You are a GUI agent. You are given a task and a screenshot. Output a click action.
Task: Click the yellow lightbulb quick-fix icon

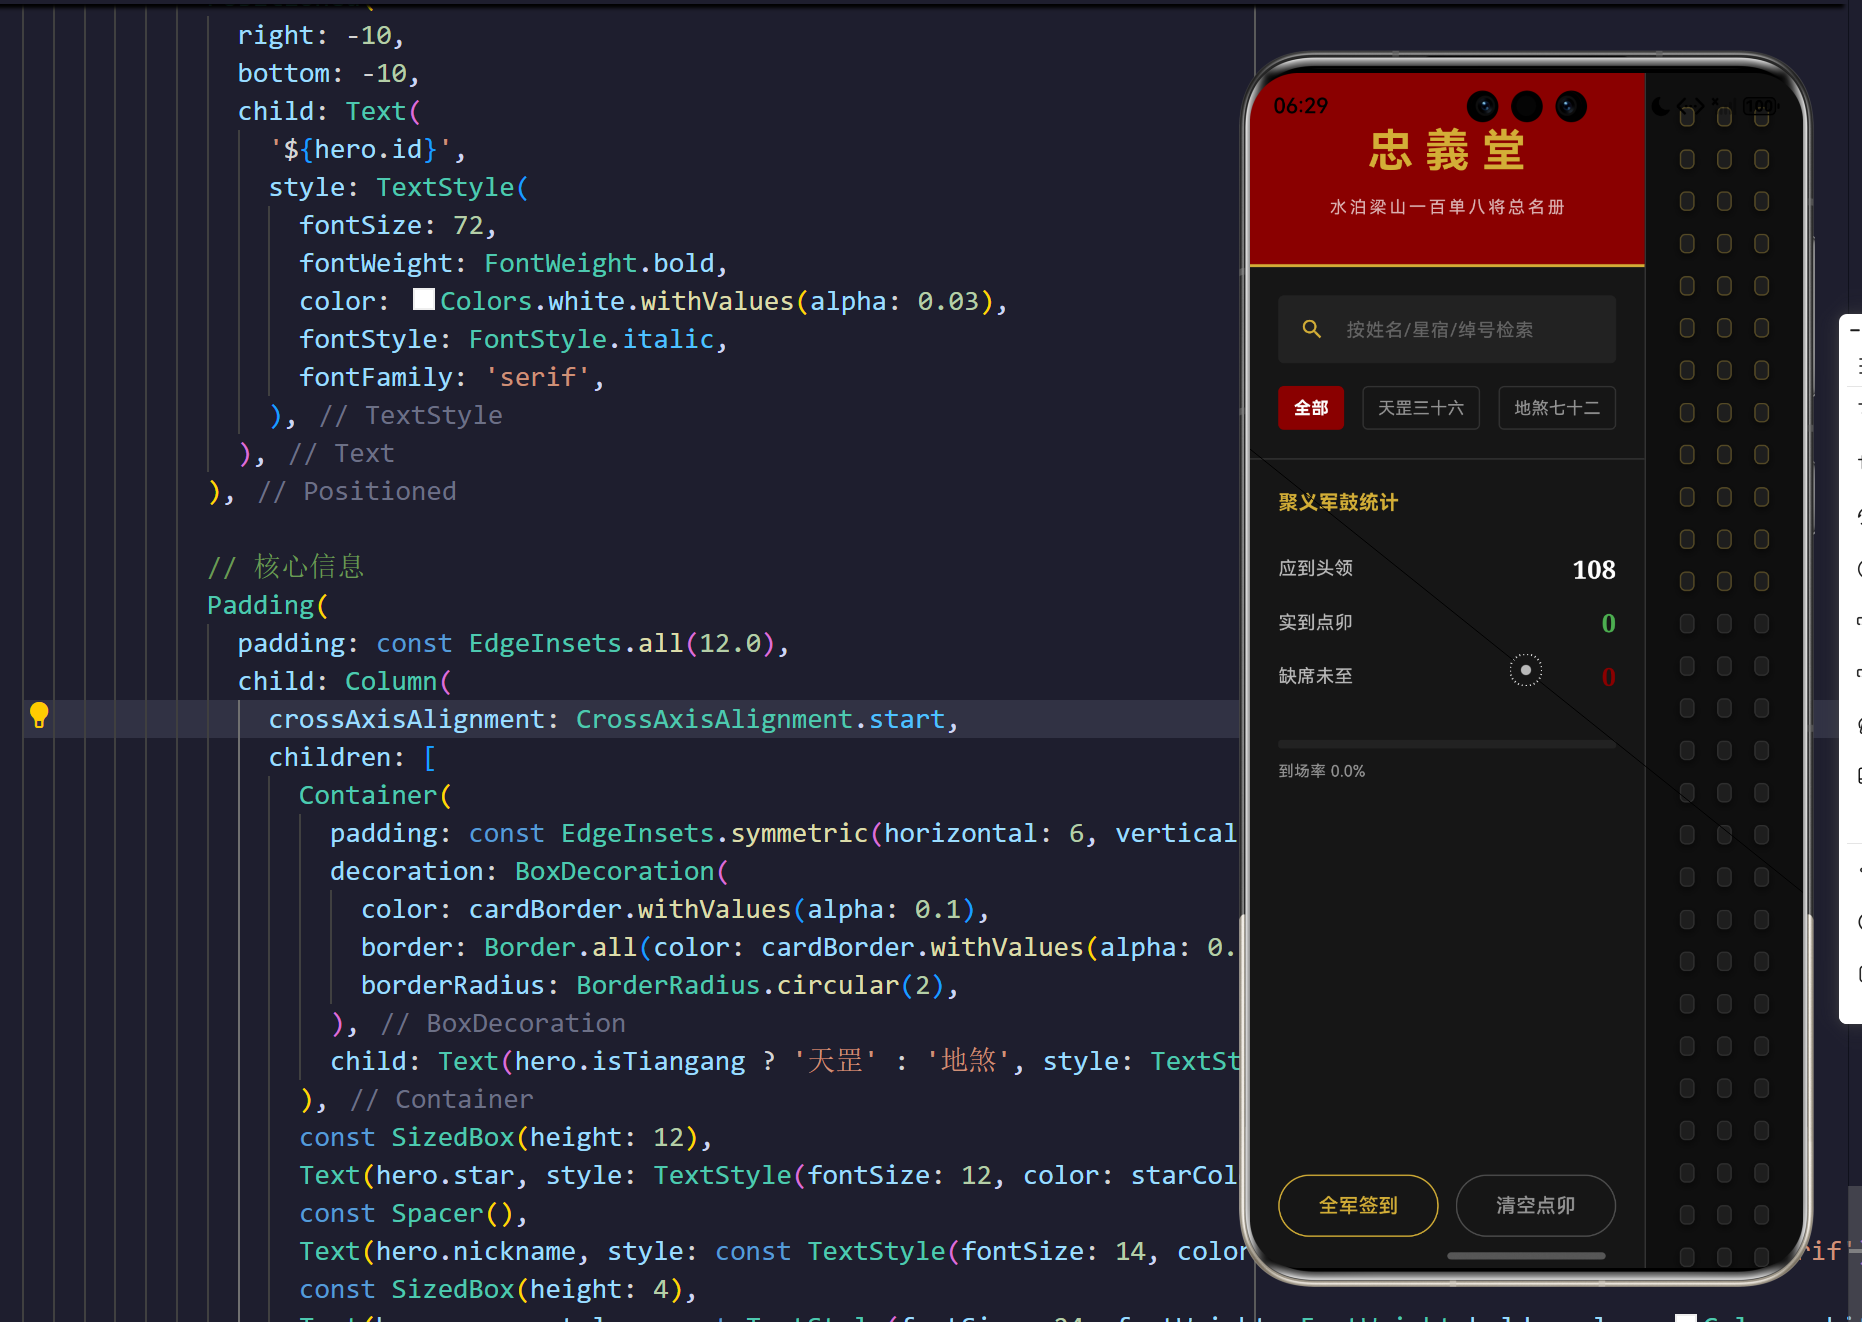39,715
